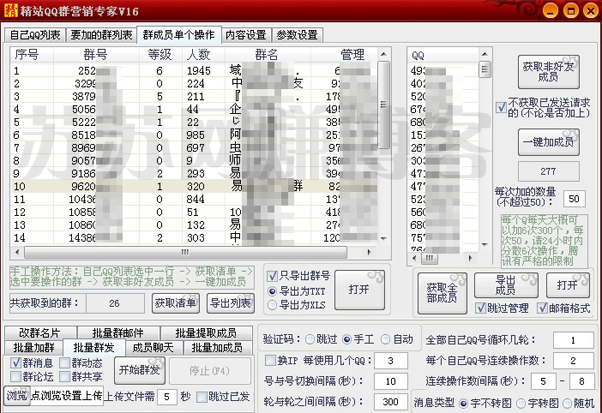Open 参数设置 tab
The height and width of the screenshot is (413, 602).
point(297,35)
